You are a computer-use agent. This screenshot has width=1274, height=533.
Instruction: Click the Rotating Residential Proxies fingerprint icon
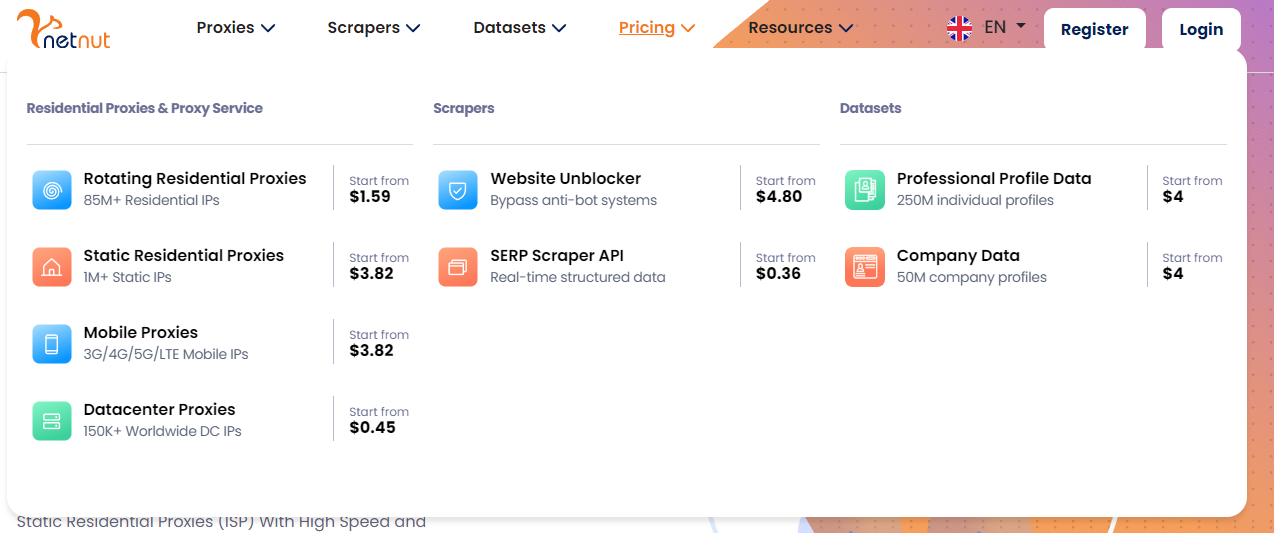tap(52, 190)
